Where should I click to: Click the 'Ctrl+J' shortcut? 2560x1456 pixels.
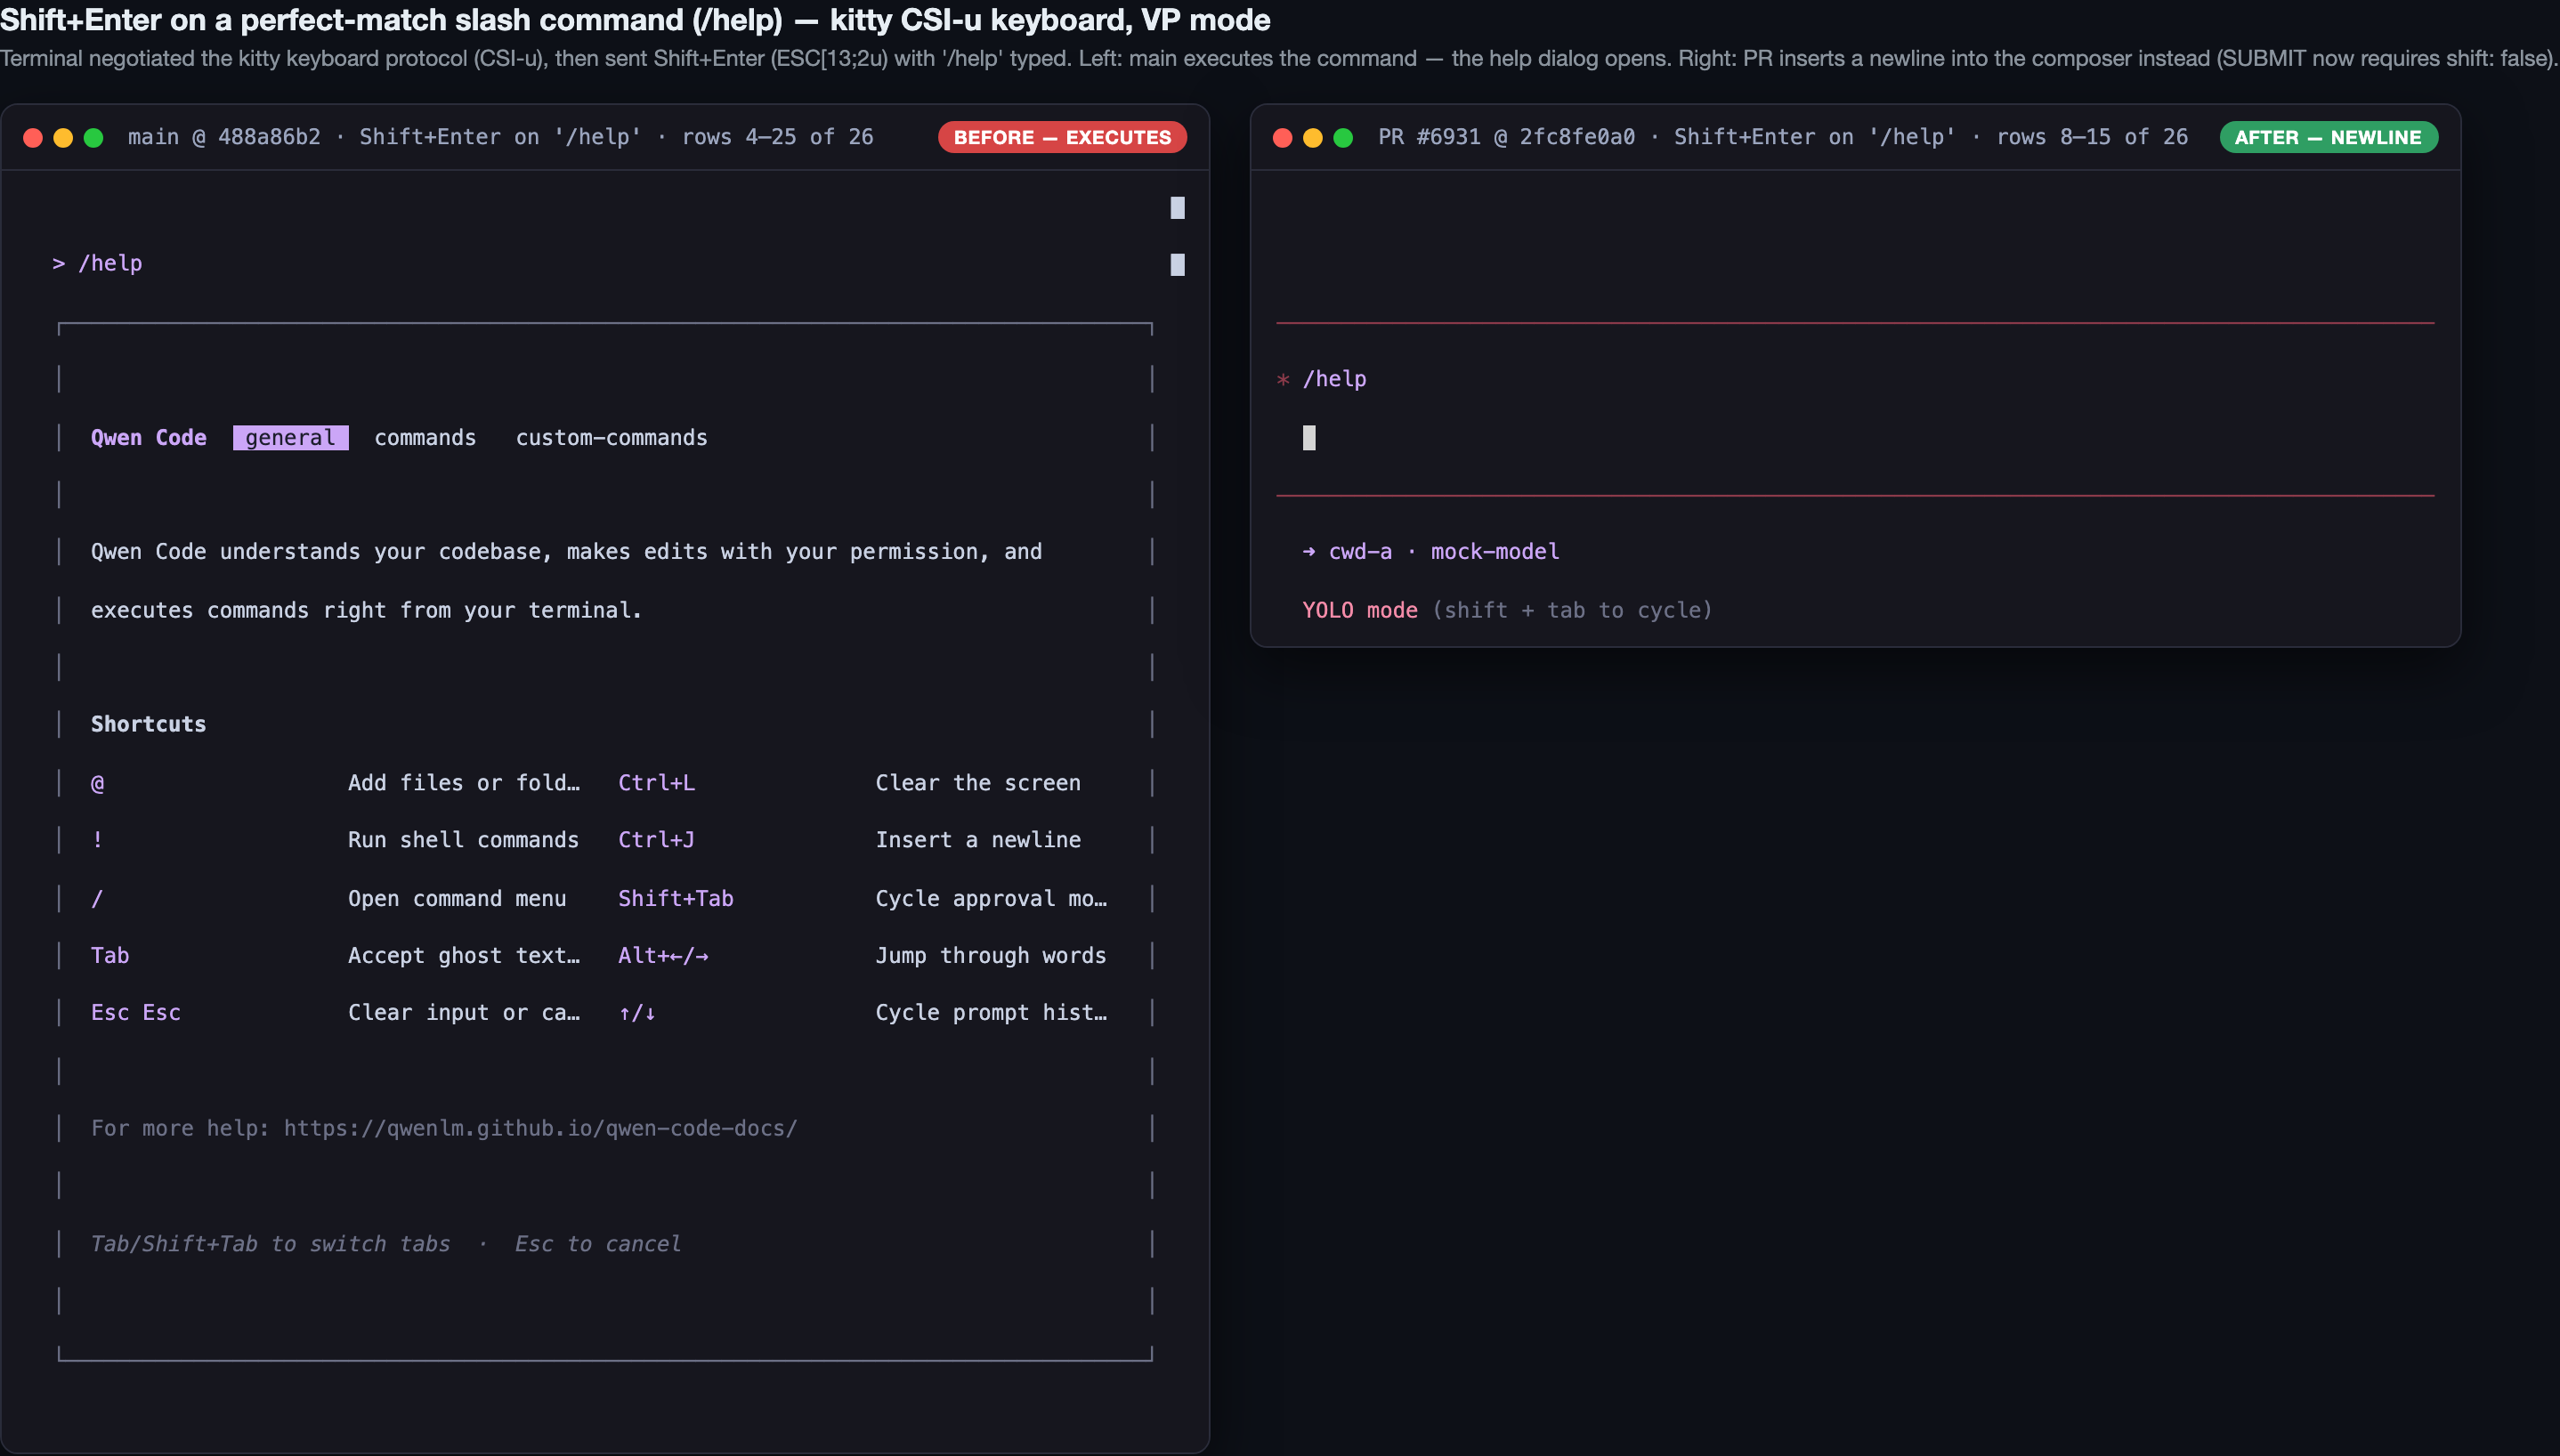(x=656, y=840)
